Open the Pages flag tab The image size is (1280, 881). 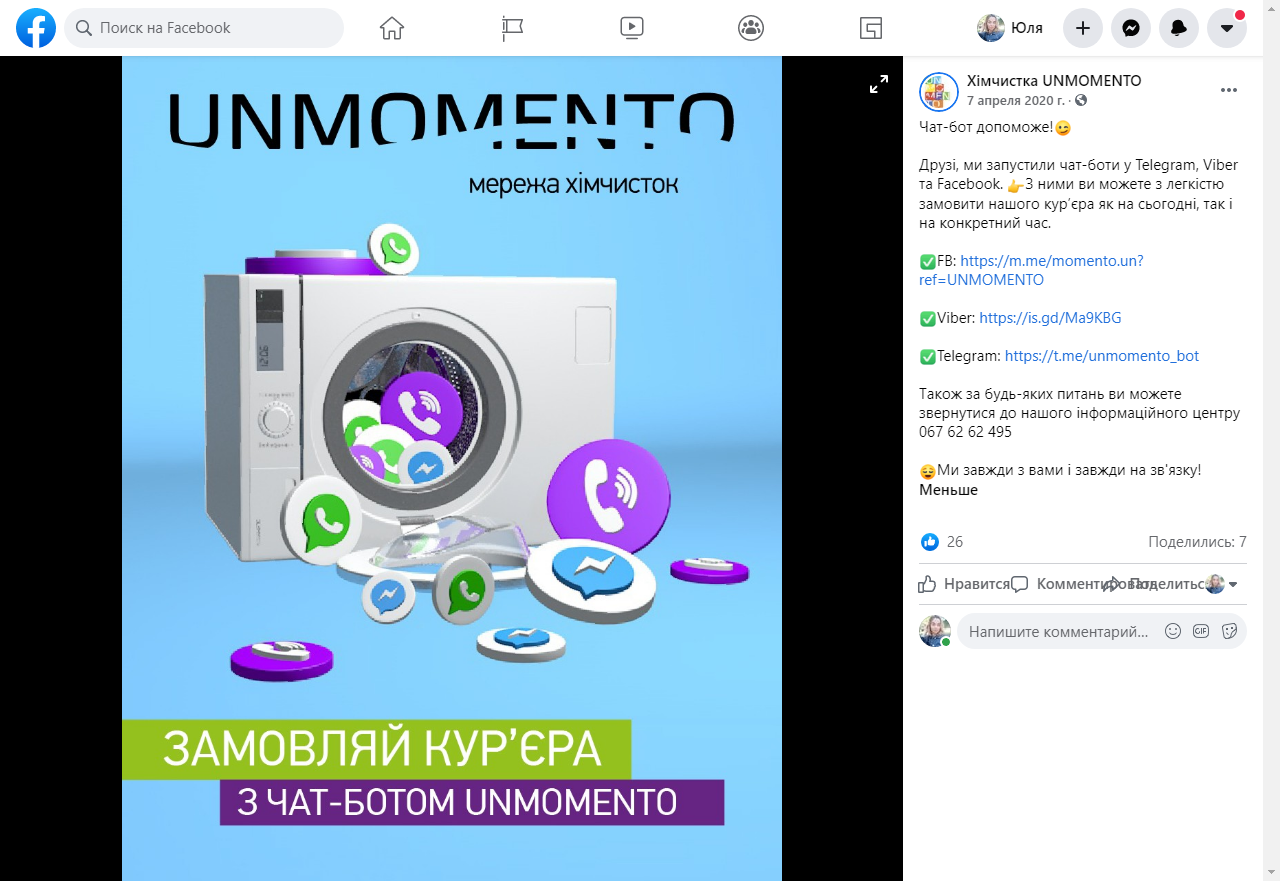[x=512, y=28]
